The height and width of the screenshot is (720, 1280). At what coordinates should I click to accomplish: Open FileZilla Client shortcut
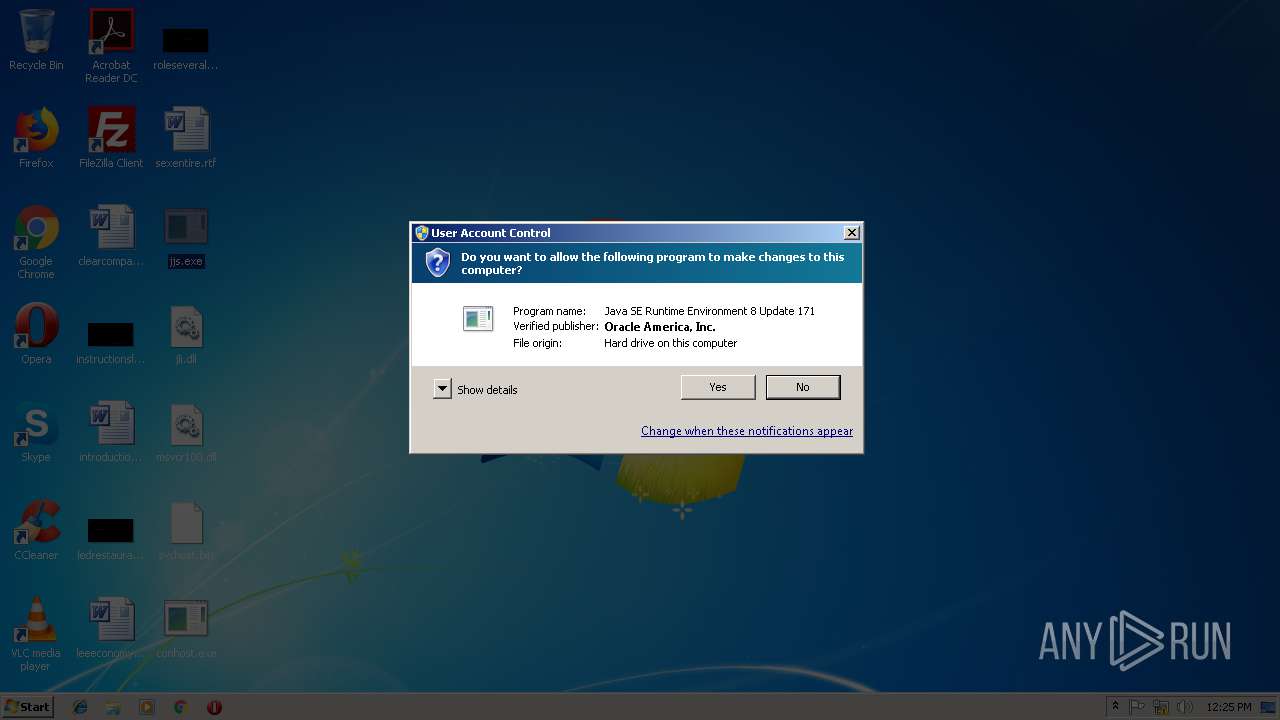coord(111,138)
